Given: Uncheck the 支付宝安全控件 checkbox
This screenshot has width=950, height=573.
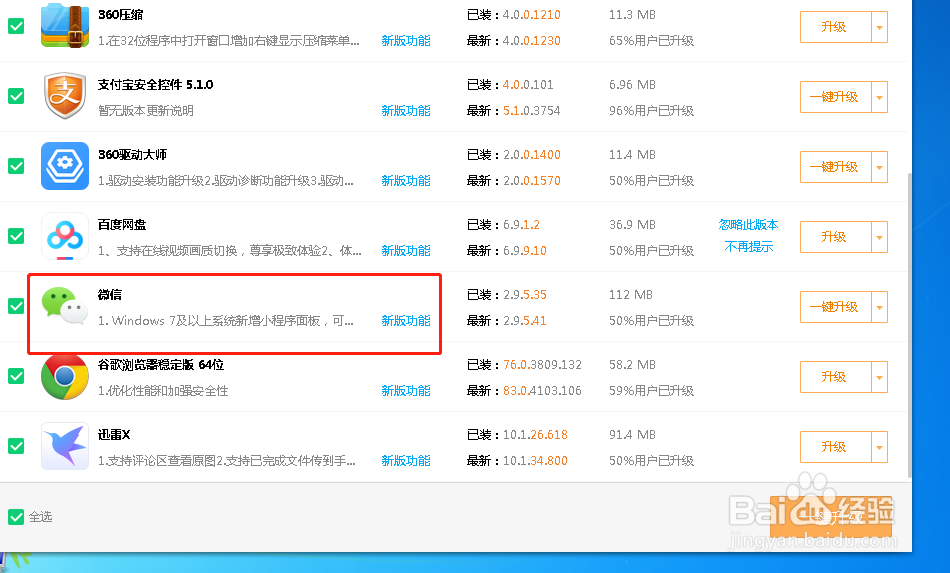Looking at the screenshot, I should coord(16,96).
